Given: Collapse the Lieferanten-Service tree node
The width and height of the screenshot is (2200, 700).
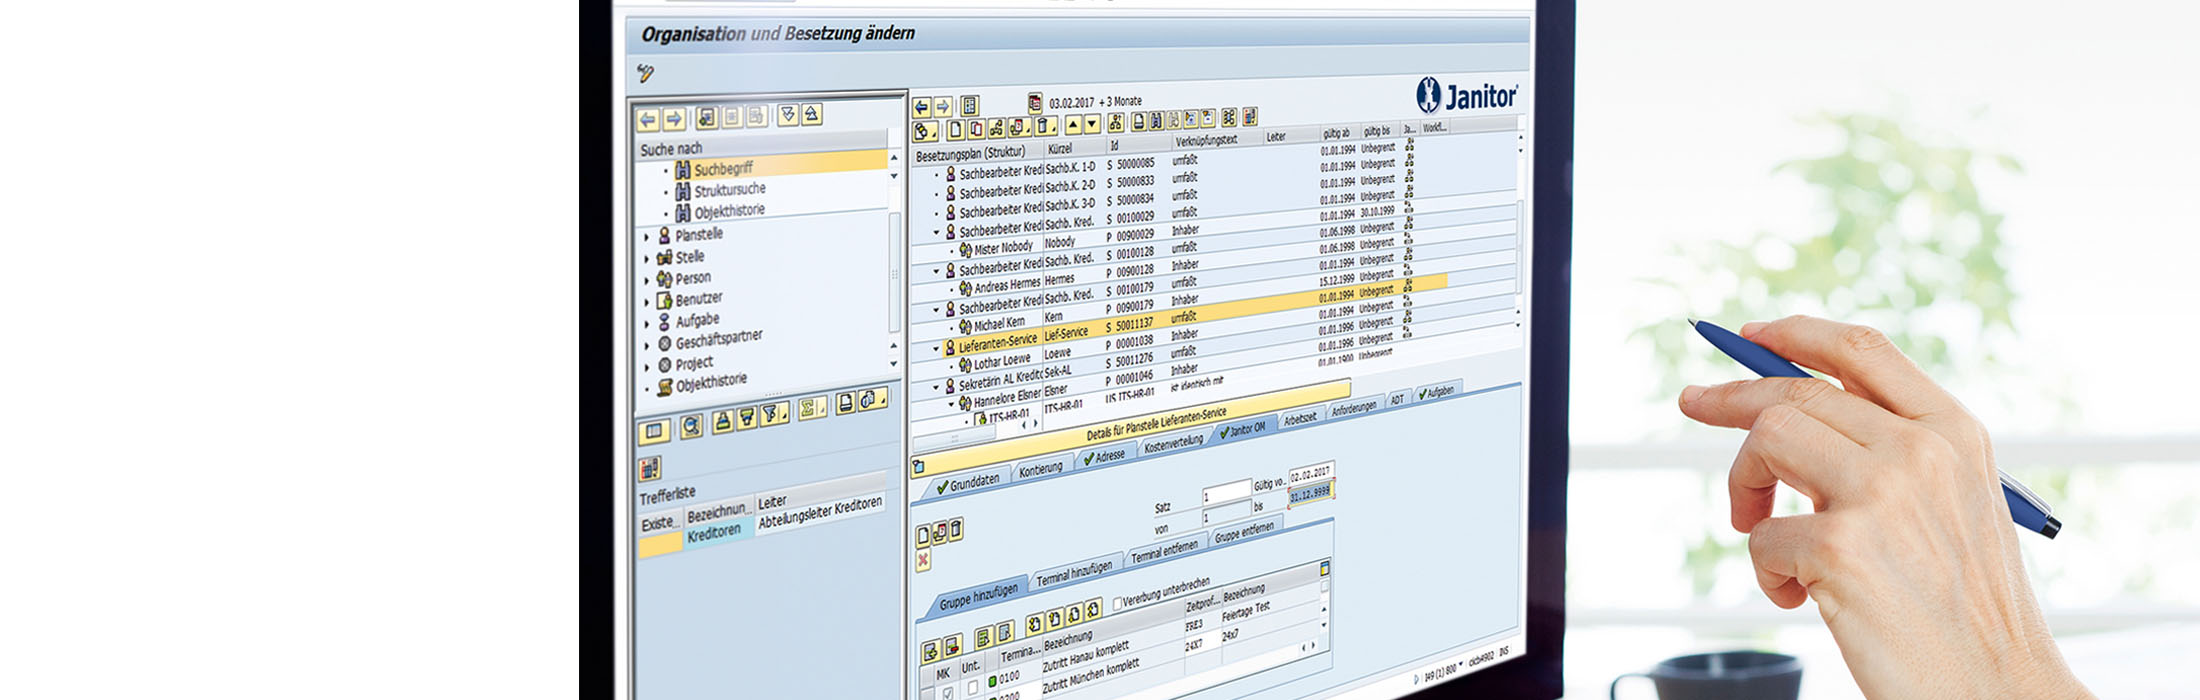Looking at the screenshot, I should click(937, 349).
